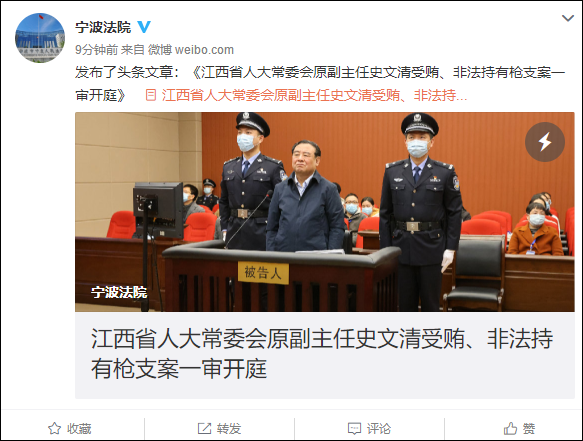Click the article card title 江西省人大常委会原副主任
Screen dimensions: 583x441
[x=322, y=353]
